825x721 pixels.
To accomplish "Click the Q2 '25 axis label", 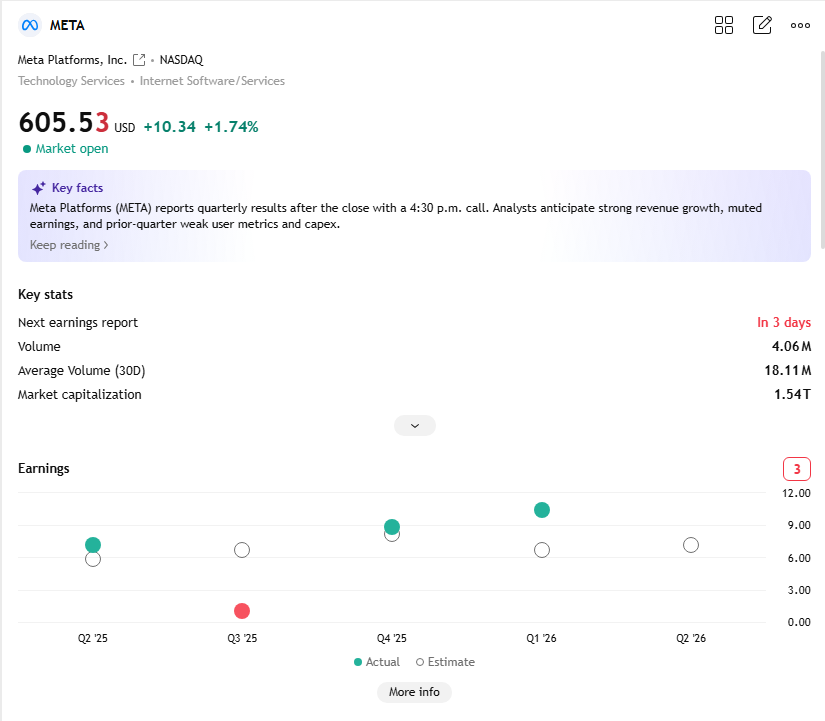I will [x=93, y=638].
